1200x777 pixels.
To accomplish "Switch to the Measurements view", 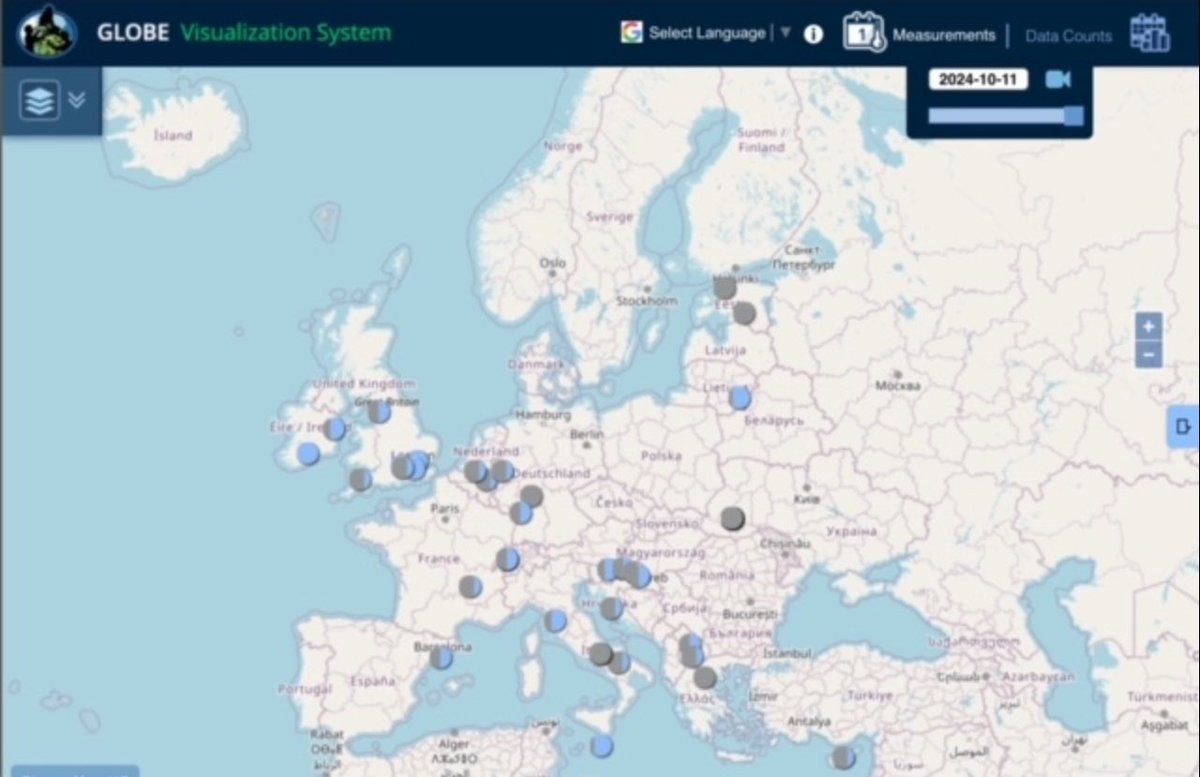I will tap(944, 35).
